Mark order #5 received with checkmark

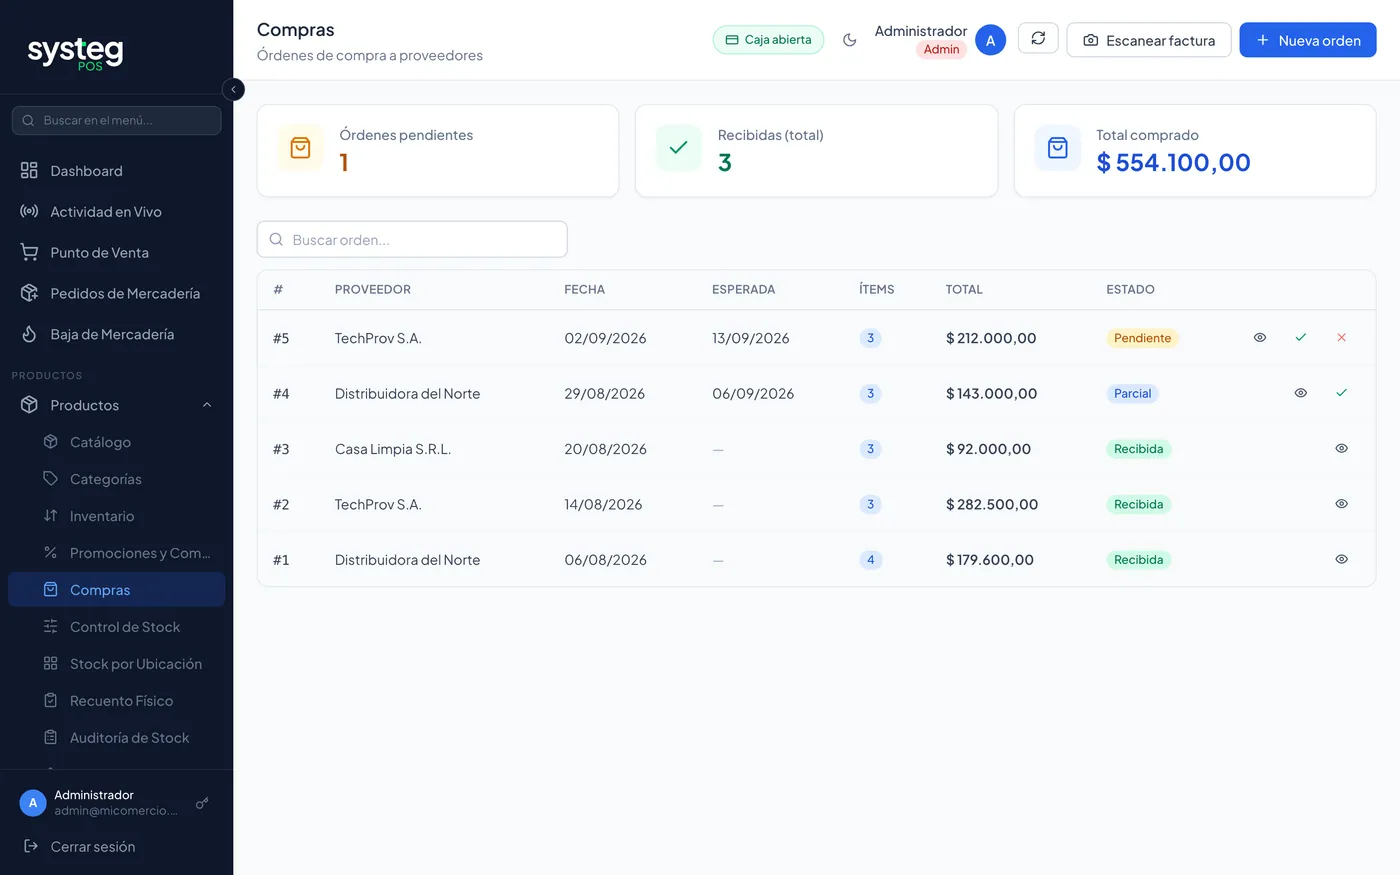1301,338
